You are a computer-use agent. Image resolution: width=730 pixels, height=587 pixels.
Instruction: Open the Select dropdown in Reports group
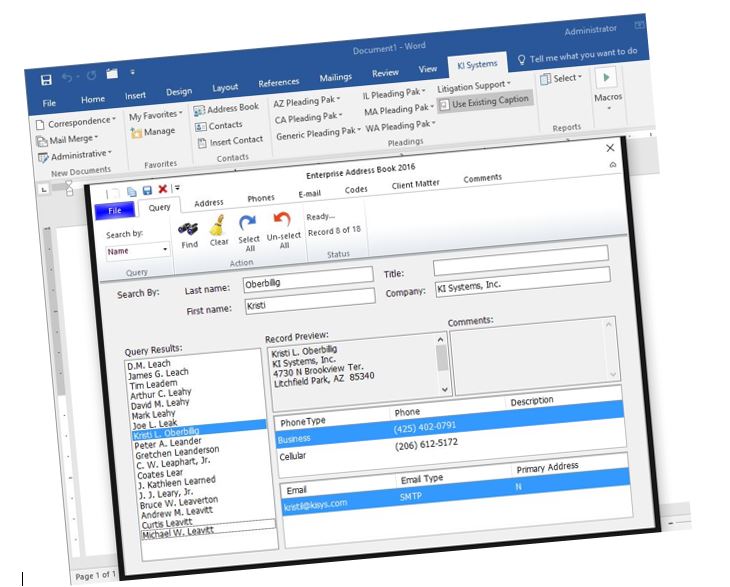pos(561,79)
